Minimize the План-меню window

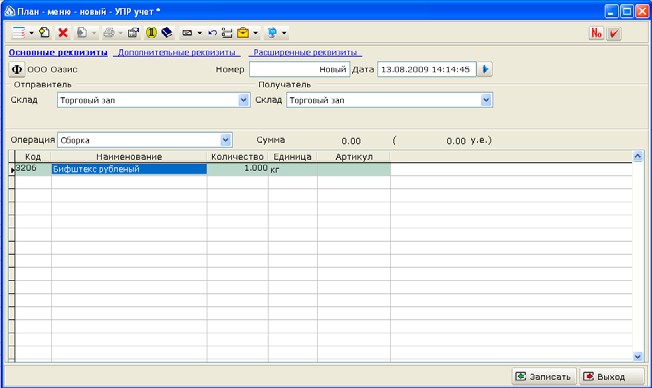coord(612,11)
